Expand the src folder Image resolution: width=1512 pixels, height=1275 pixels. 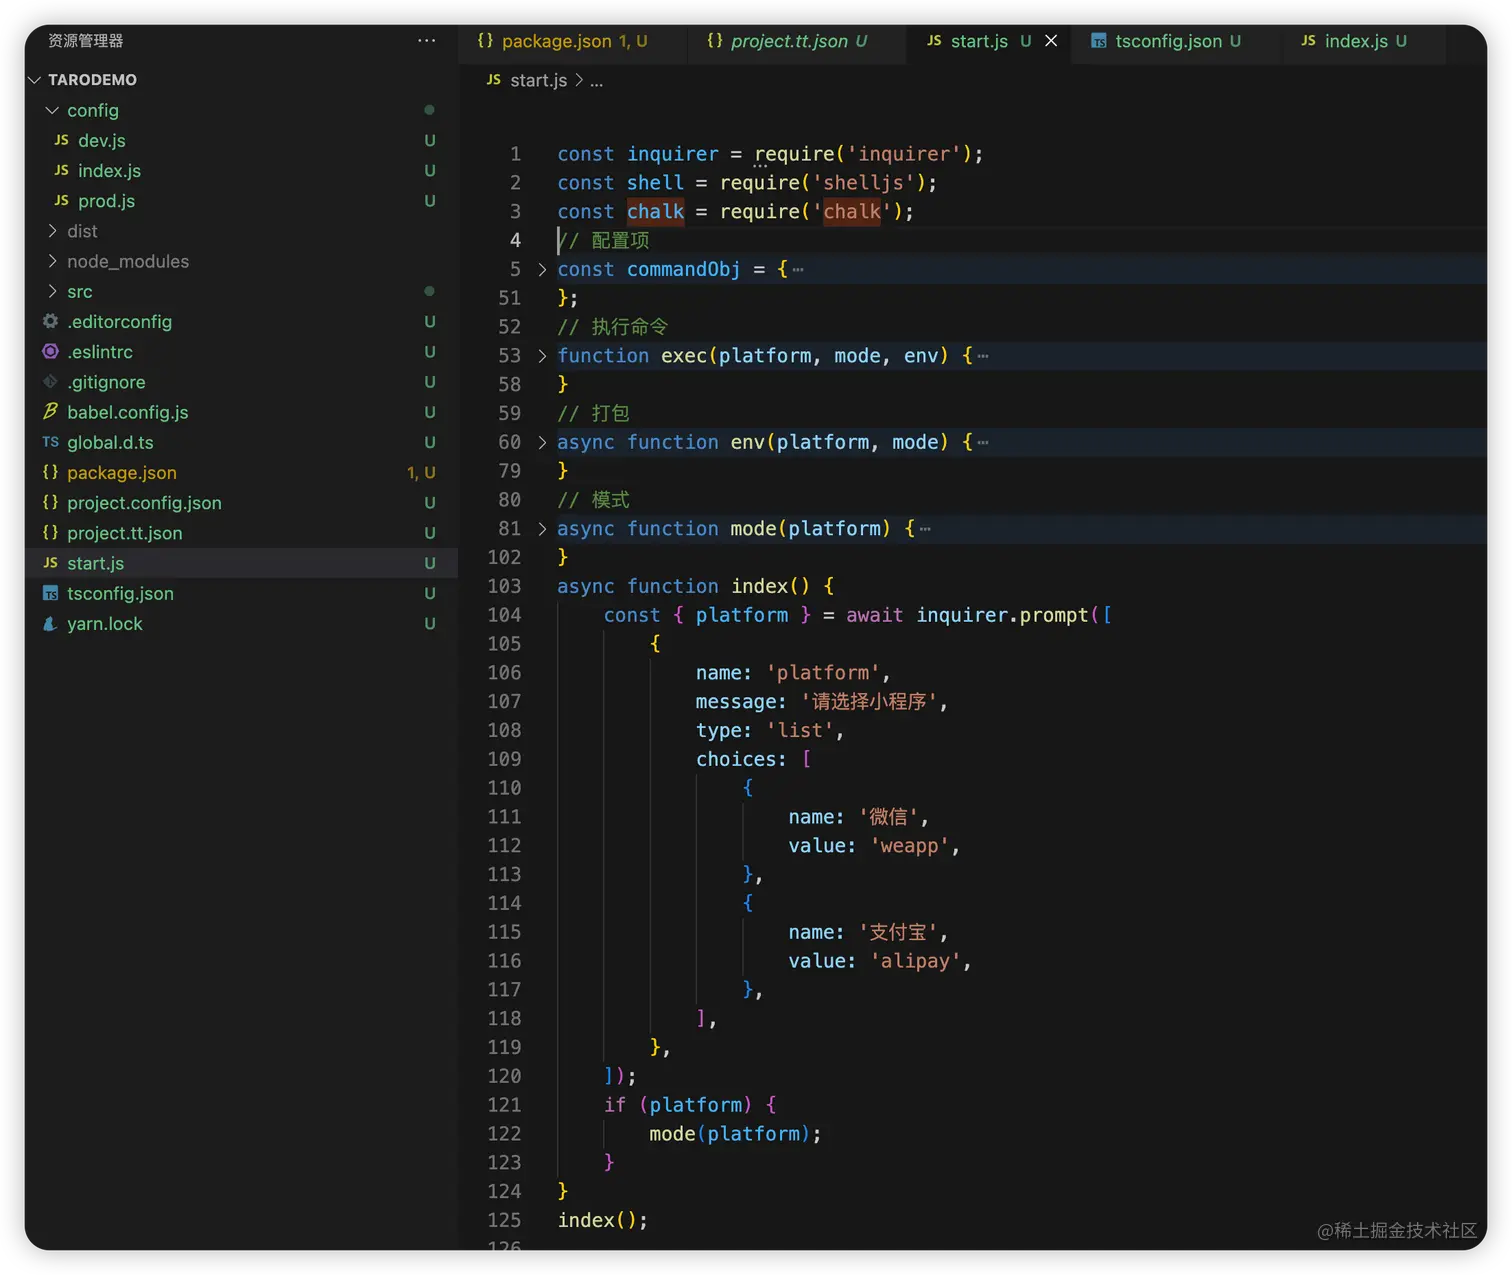point(52,292)
